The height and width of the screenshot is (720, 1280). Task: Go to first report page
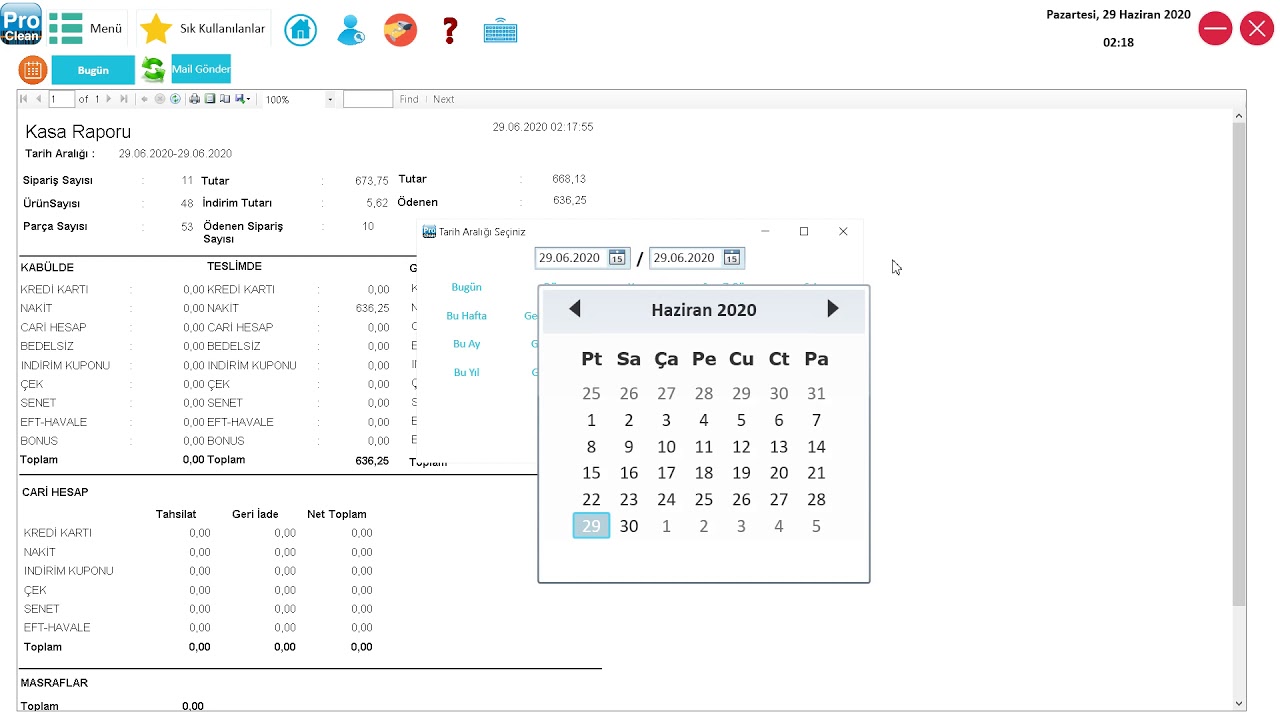point(24,99)
